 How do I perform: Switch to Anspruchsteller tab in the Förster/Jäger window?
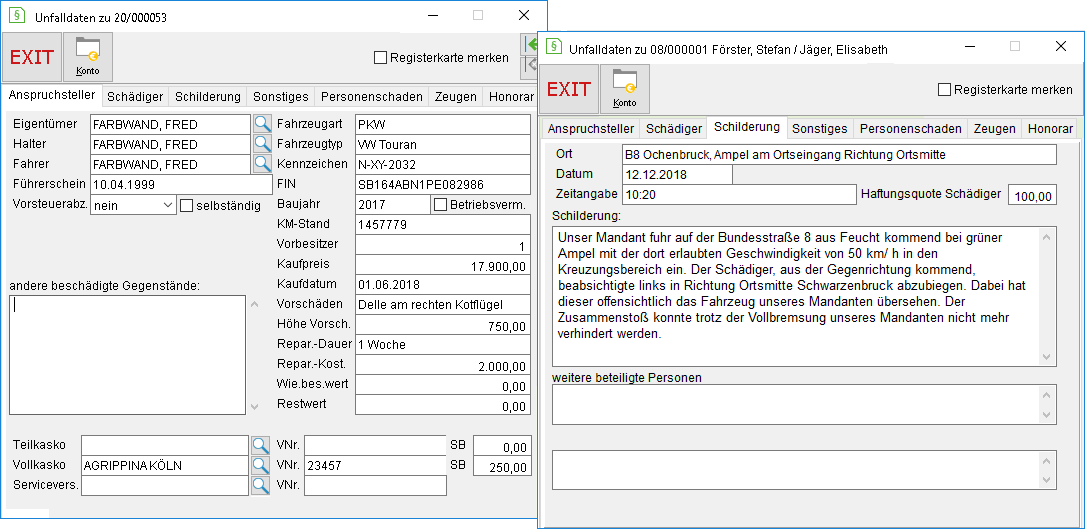tap(591, 128)
